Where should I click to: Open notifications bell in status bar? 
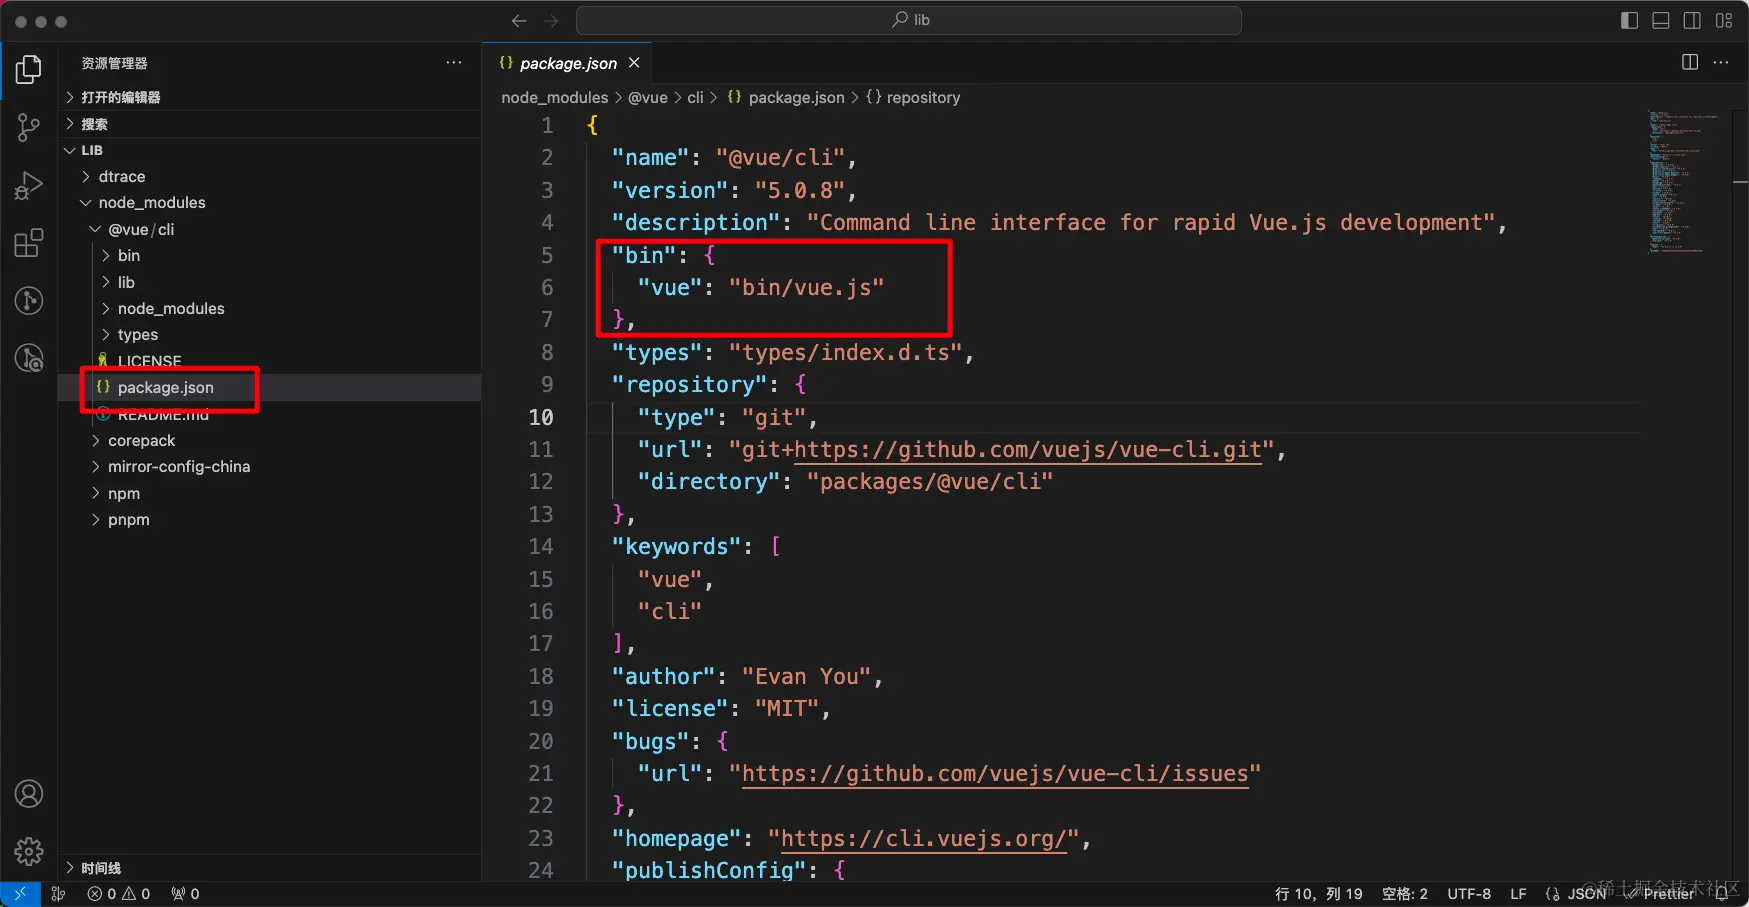tap(1724, 894)
